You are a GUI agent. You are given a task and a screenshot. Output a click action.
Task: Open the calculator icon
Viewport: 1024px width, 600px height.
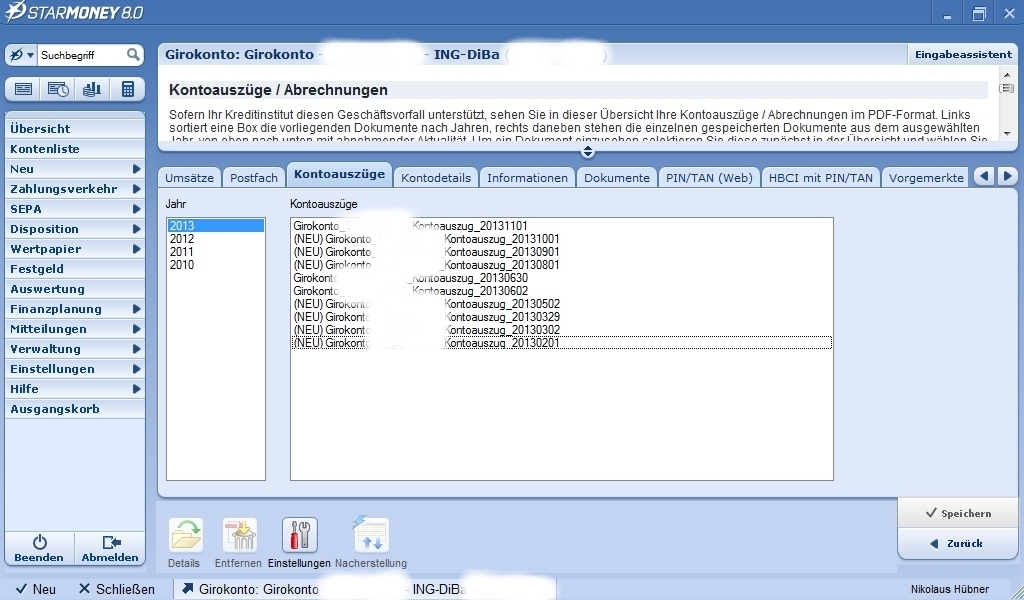pyautogui.click(x=127, y=89)
